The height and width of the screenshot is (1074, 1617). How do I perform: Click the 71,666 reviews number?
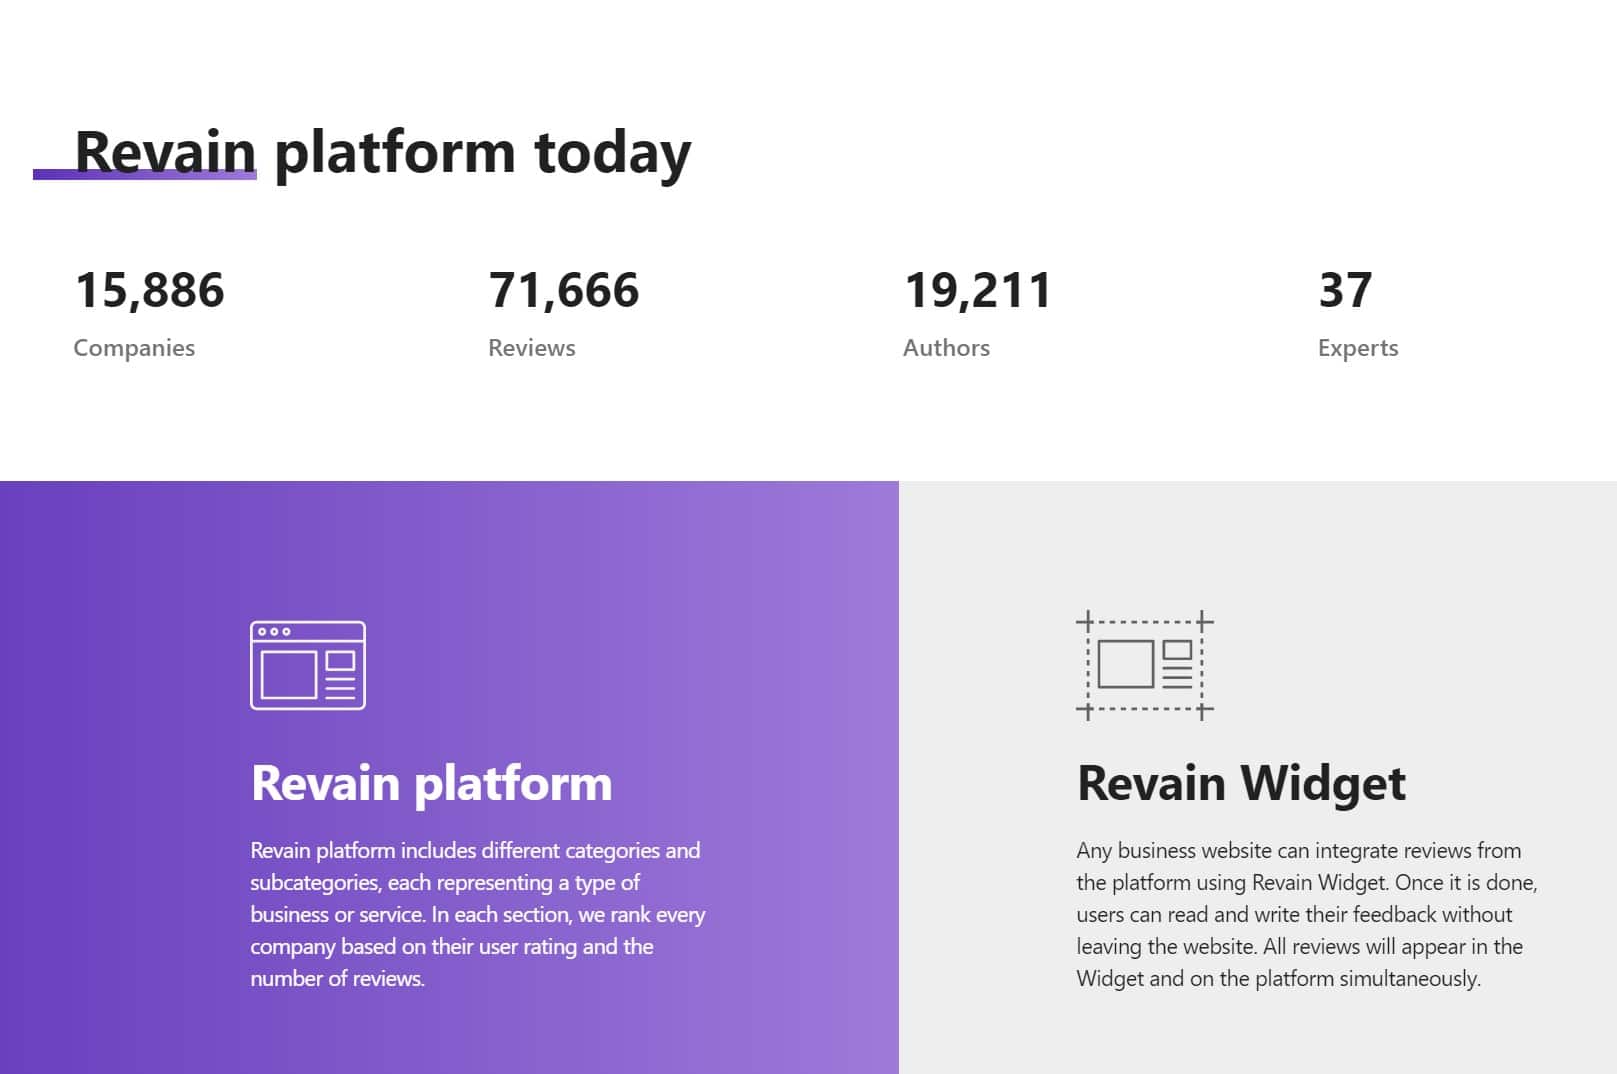[564, 290]
